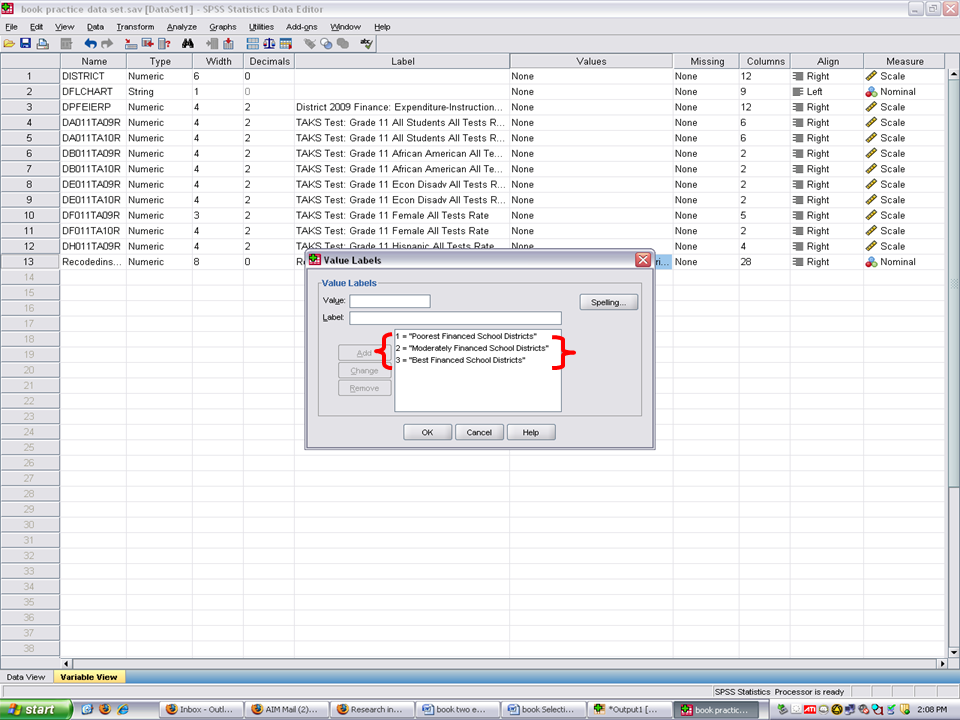Click the Undo arrow icon
The image size is (960, 720).
[91, 44]
